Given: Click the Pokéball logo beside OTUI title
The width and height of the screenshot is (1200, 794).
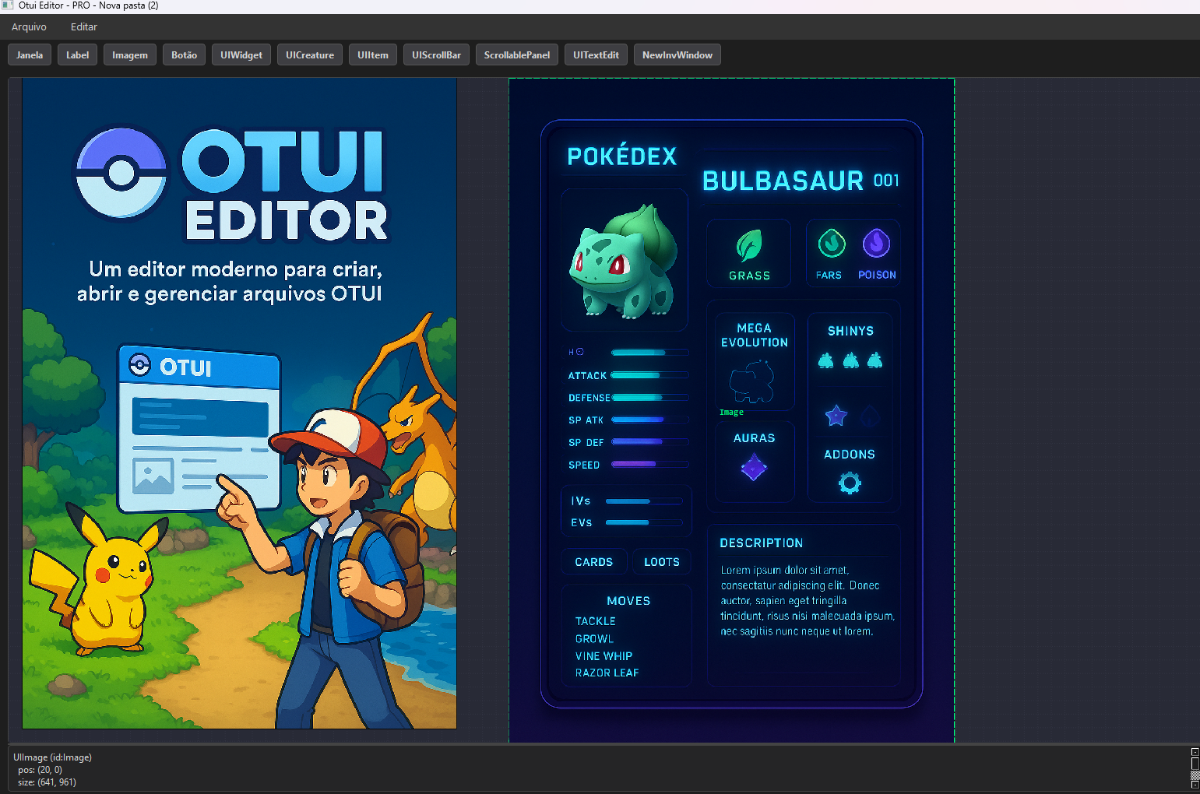Looking at the screenshot, I should pyautogui.click(x=122, y=173).
